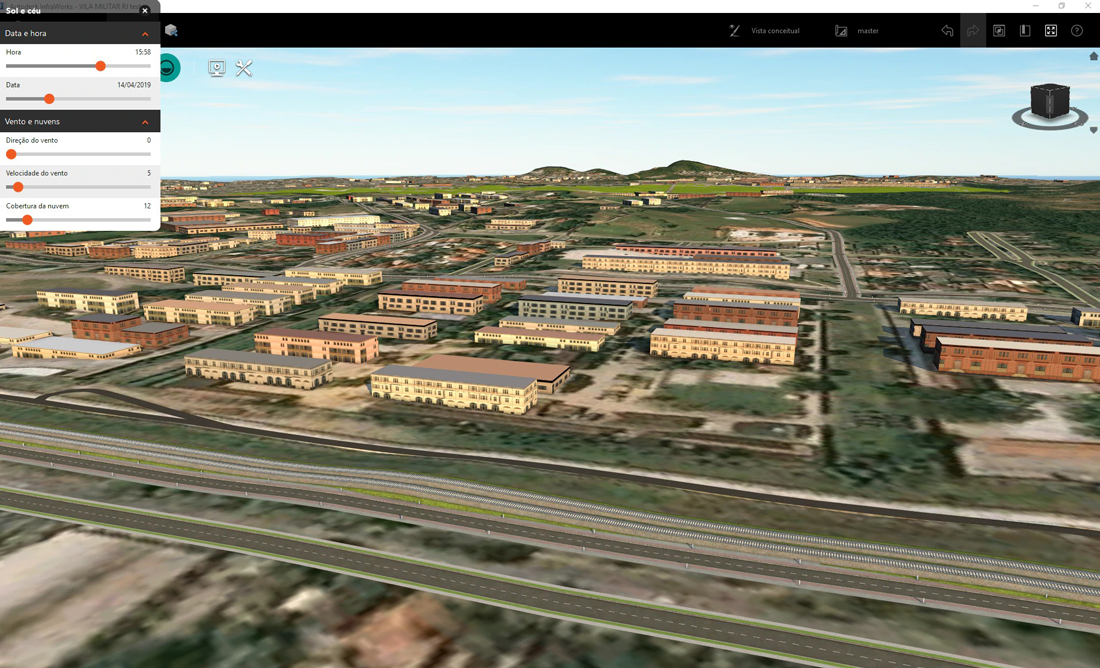The width and height of the screenshot is (1100, 668).
Task: Open the wrench and screwdriver settings tool
Action: [243, 68]
